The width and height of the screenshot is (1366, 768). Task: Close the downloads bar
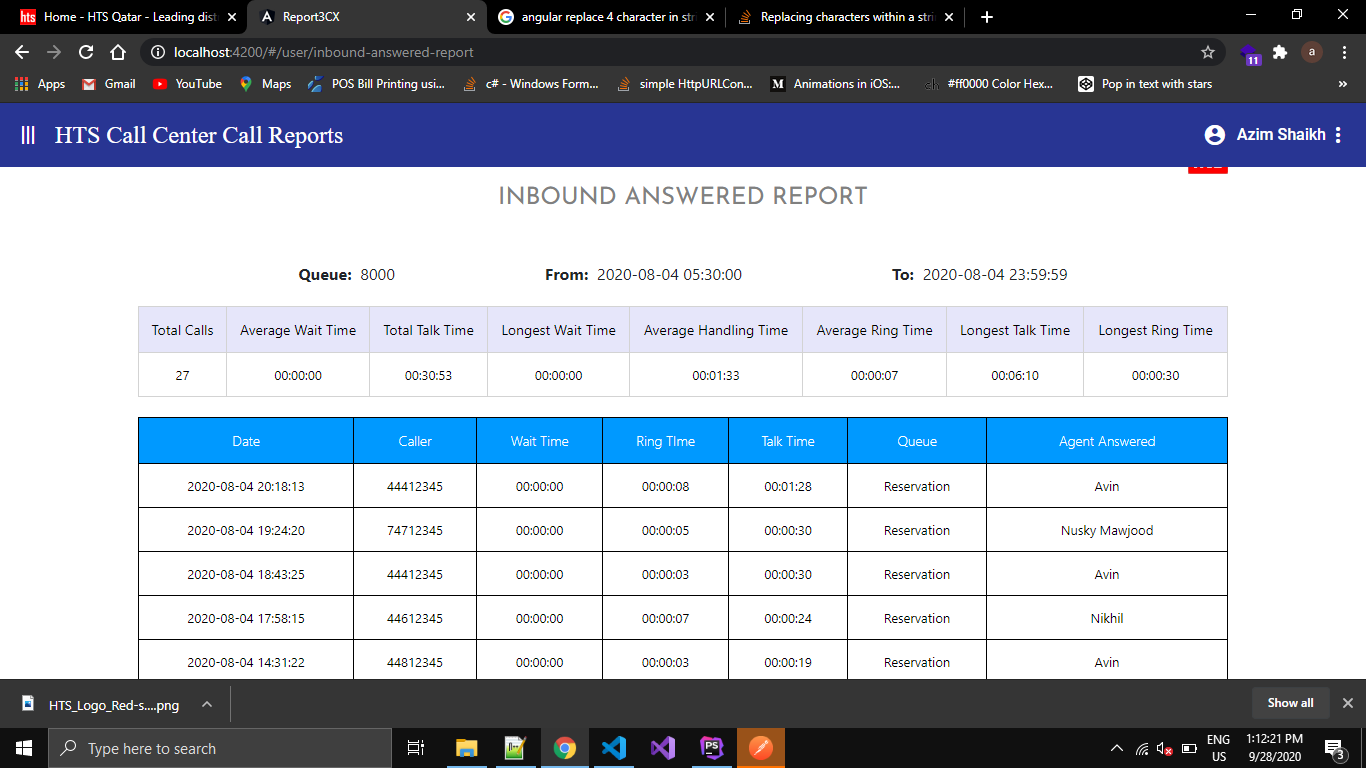click(1347, 703)
